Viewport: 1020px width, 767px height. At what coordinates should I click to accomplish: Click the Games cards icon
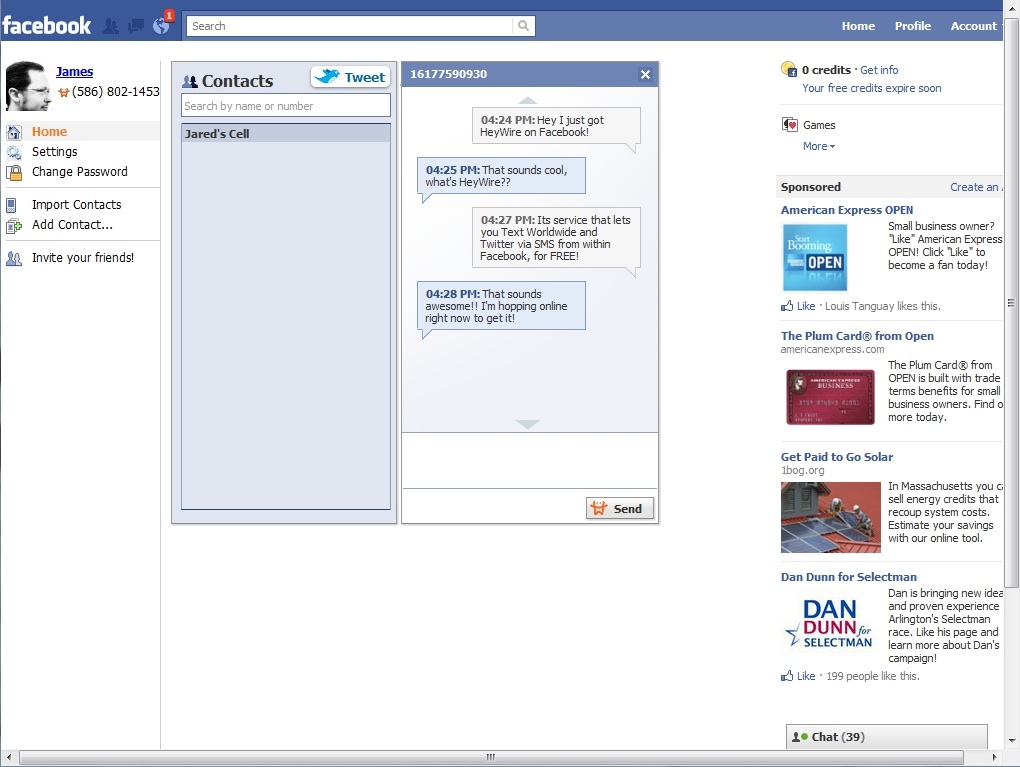point(790,124)
